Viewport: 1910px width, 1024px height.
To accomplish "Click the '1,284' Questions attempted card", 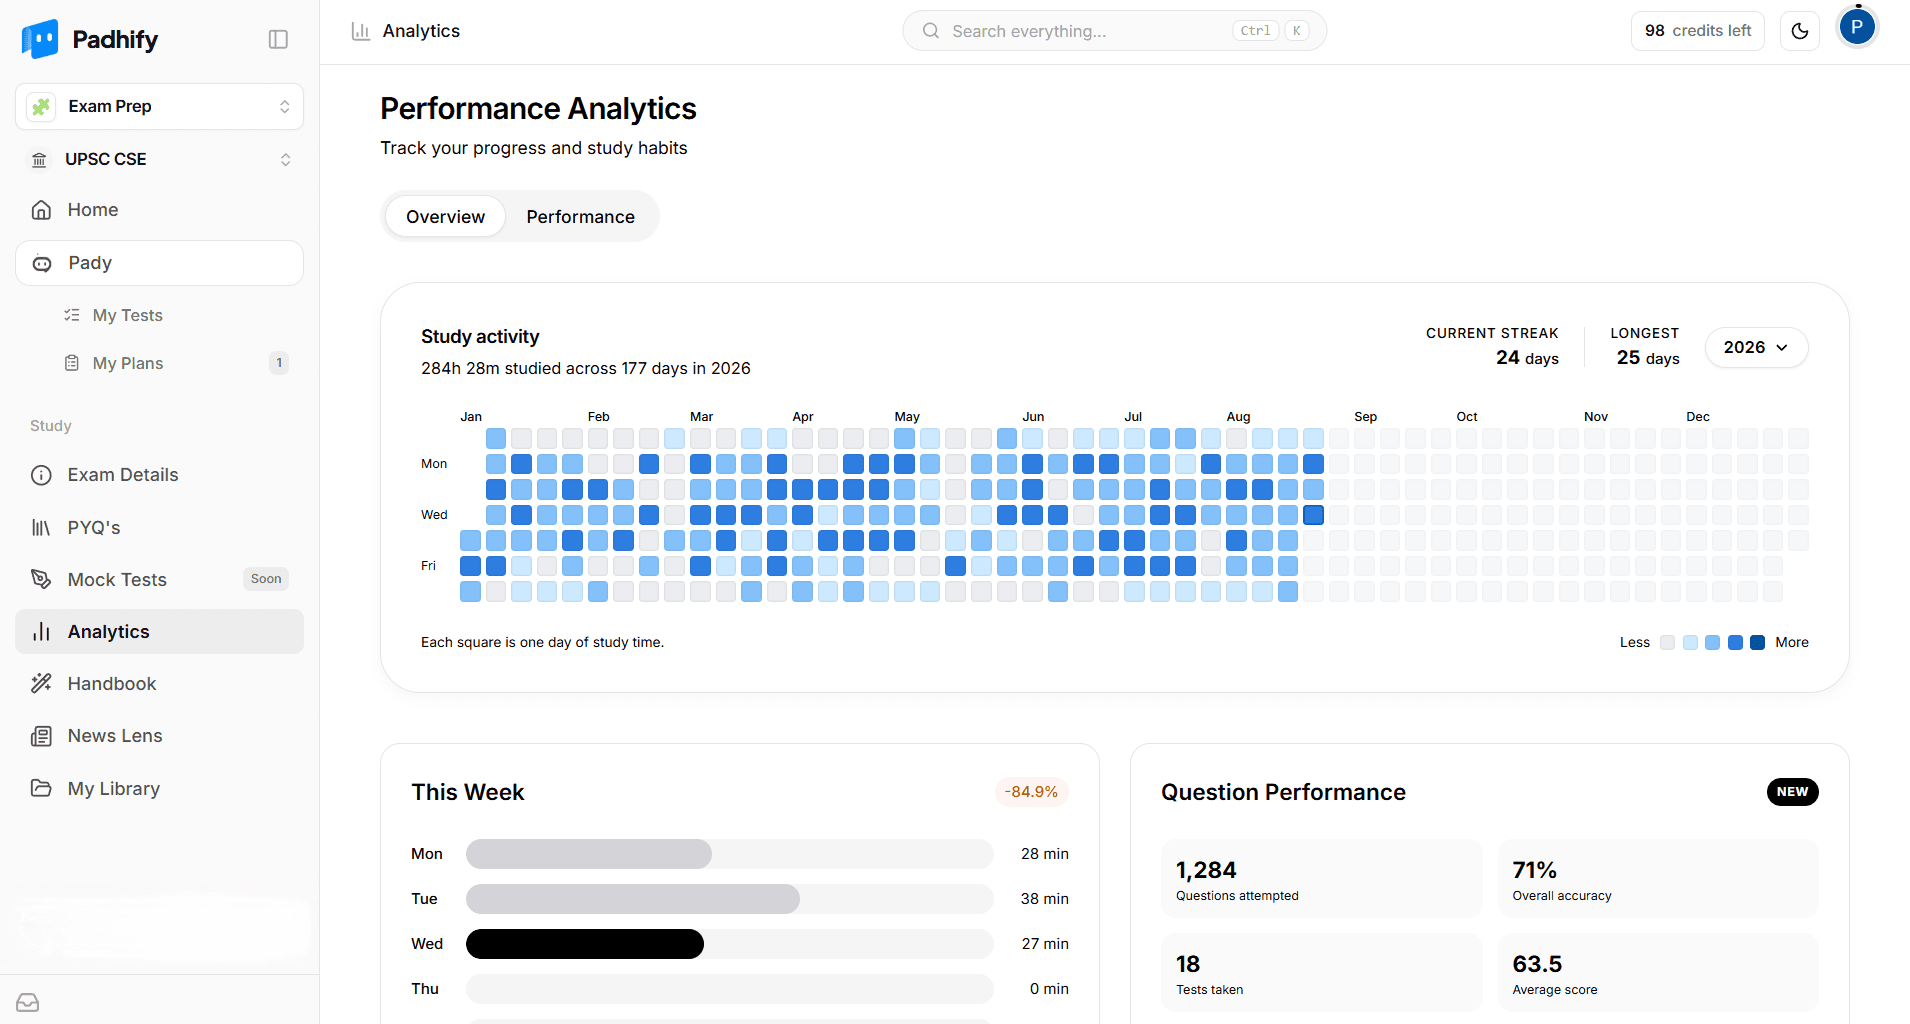I will [x=1321, y=879].
